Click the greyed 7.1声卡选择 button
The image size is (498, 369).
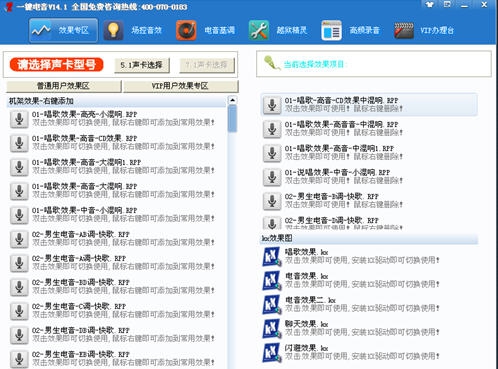[207, 65]
